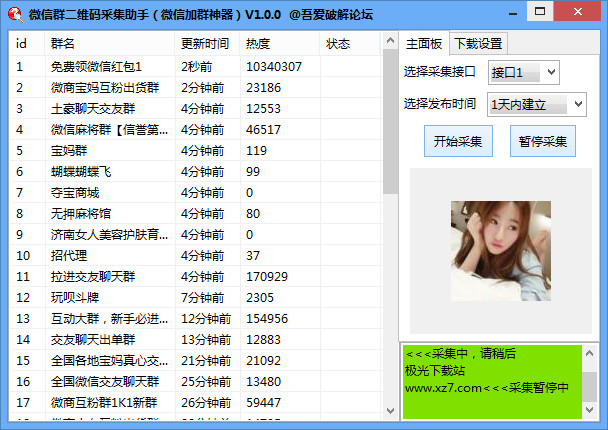Click heat value 23186
Image resolution: width=608 pixels, height=430 pixels.
263,88
